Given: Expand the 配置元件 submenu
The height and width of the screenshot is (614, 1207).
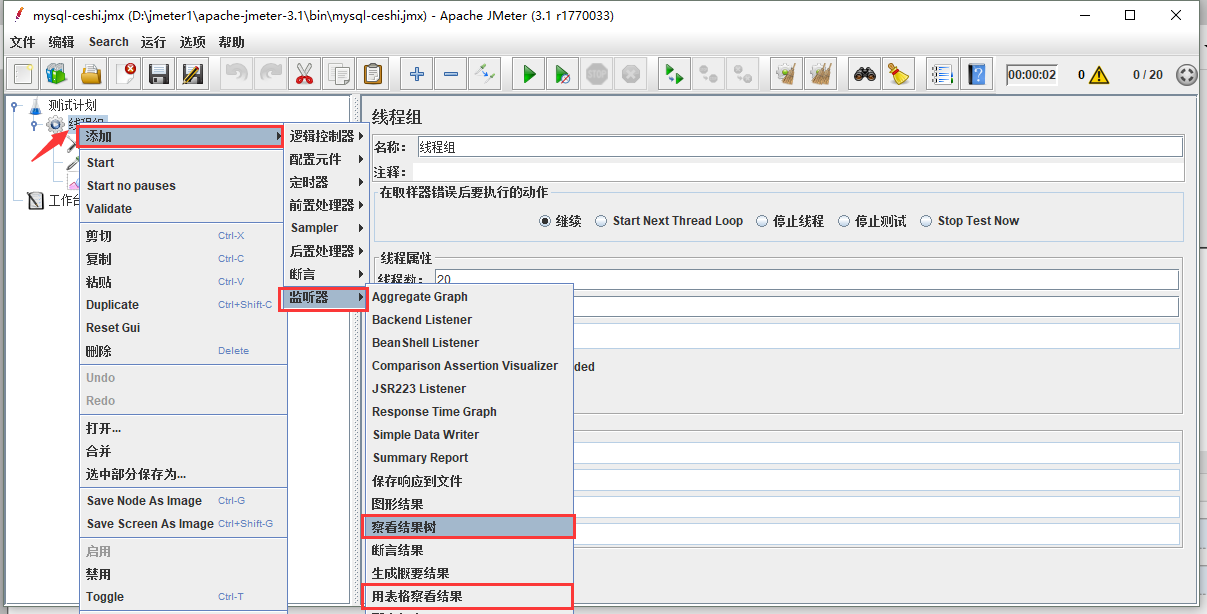Looking at the screenshot, I should pyautogui.click(x=326, y=159).
